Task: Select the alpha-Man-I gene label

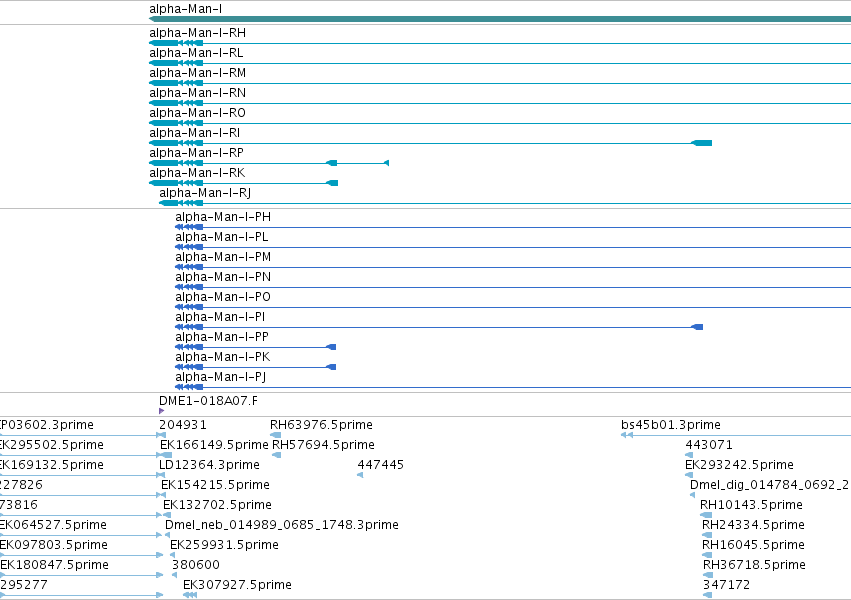Action: (x=186, y=9)
